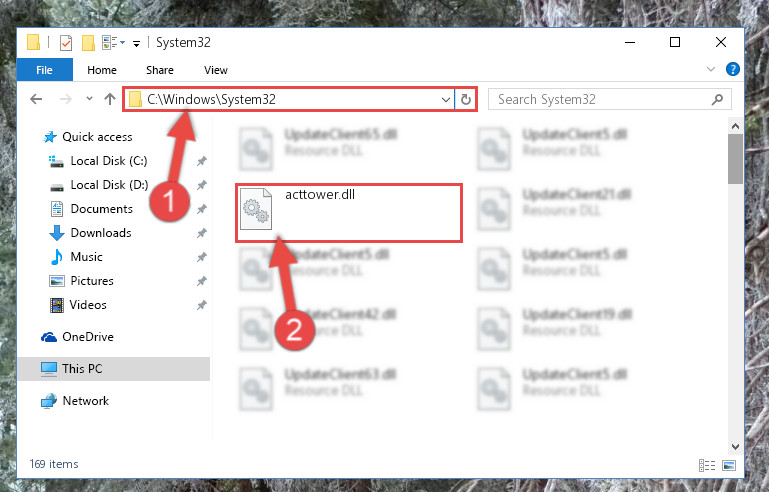
Task: Open the File menu
Action: coord(45,70)
